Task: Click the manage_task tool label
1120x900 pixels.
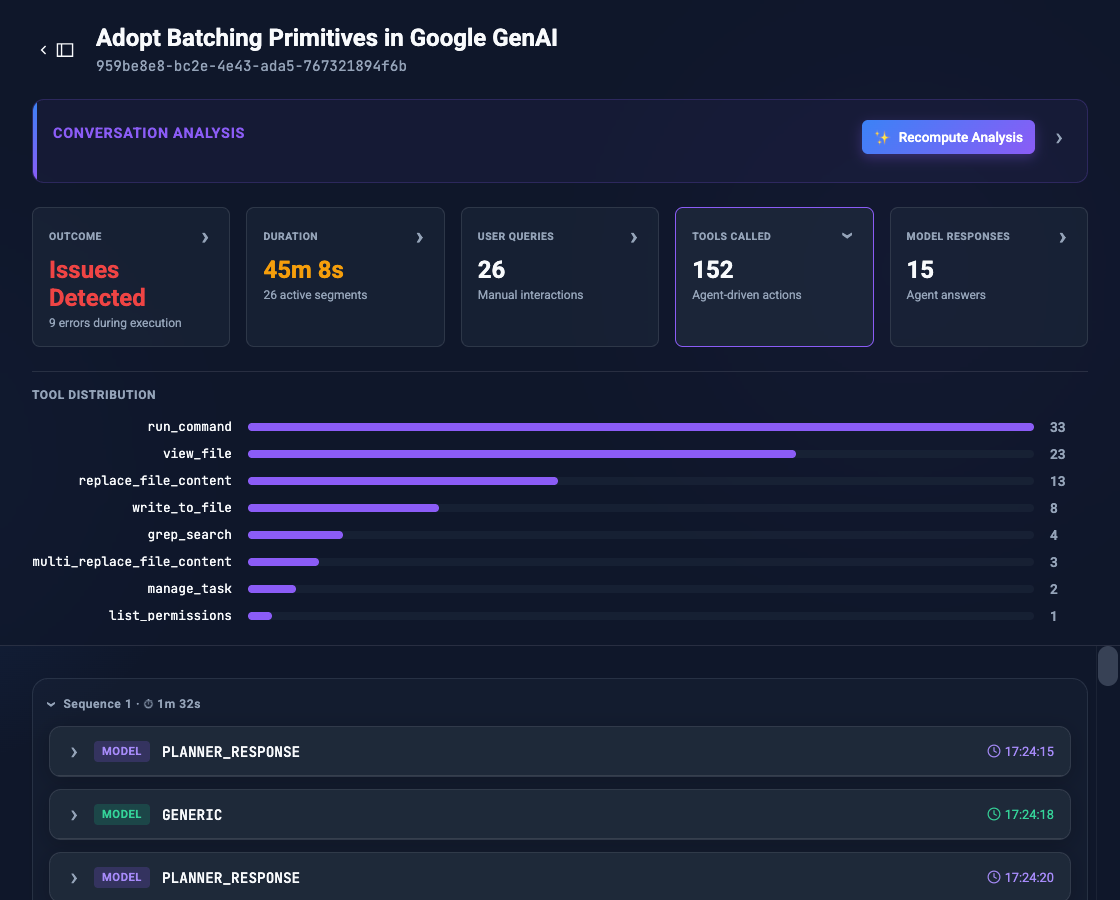Action: tap(189, 589)
